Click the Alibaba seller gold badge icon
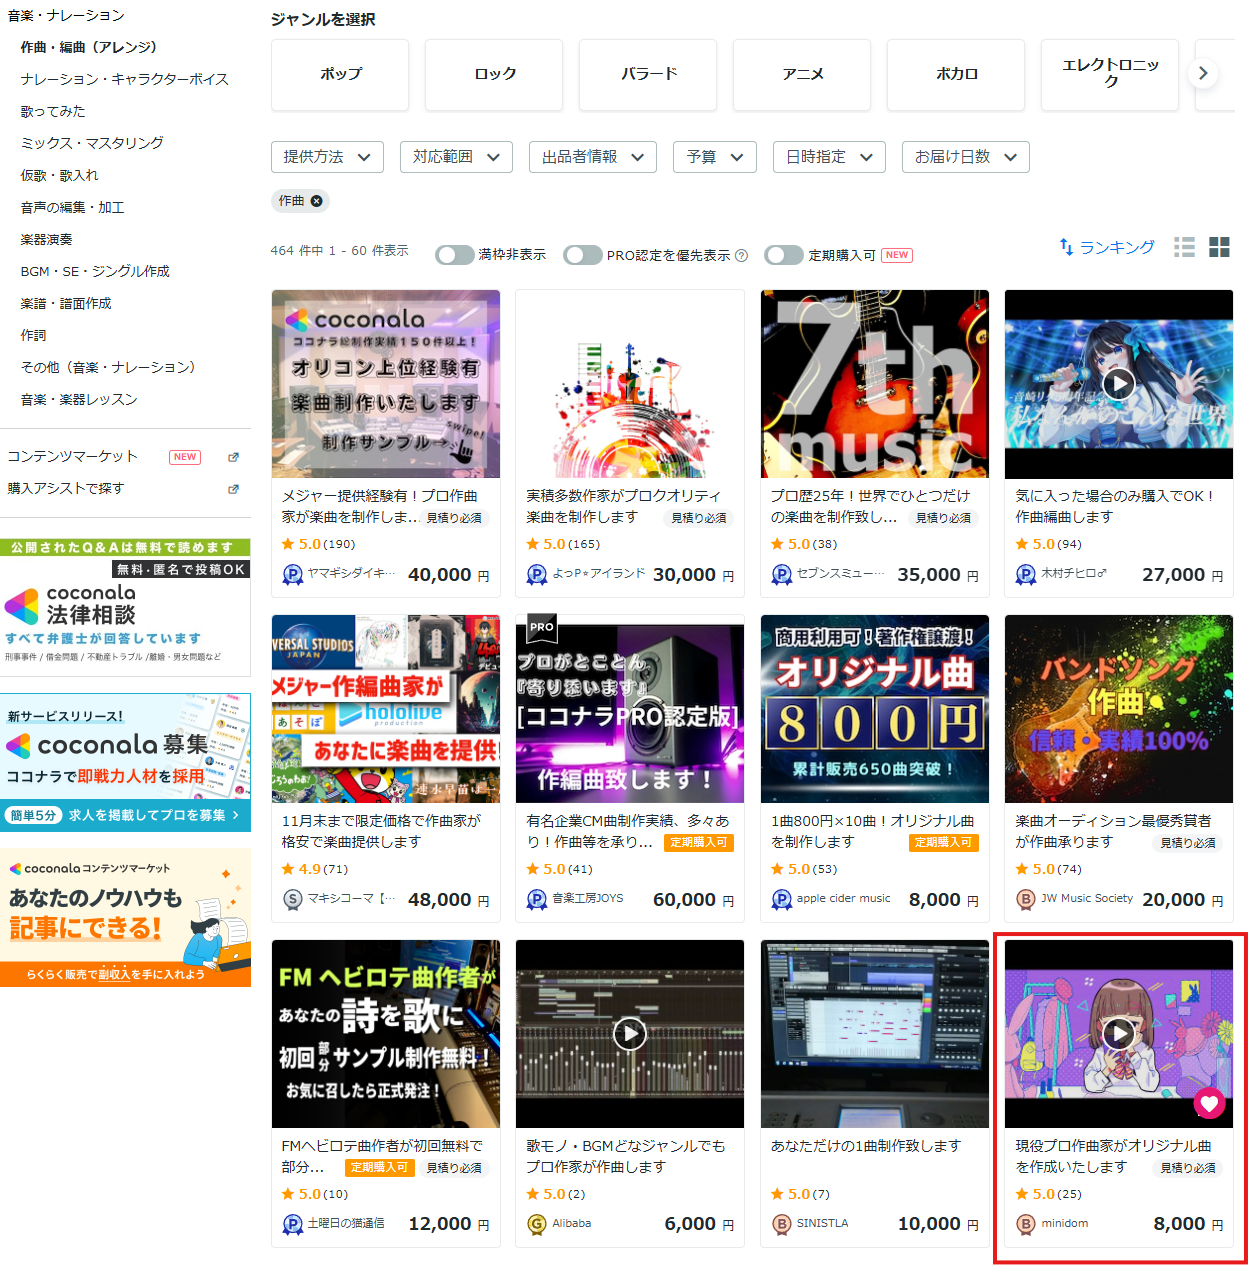 [x=537, y=1224]
